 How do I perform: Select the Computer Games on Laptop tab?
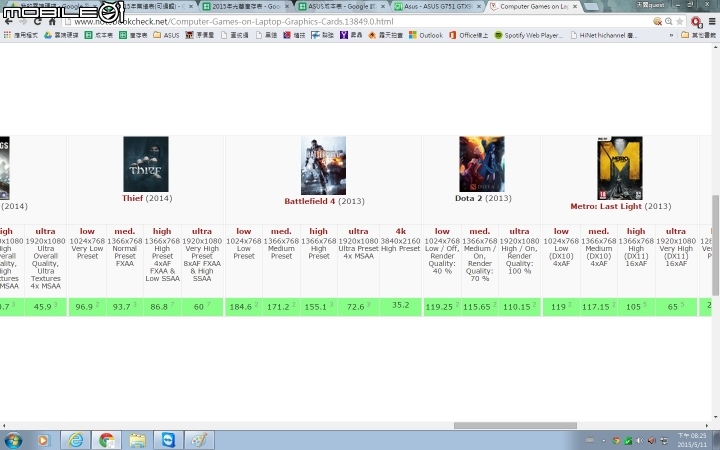pyautogui.click(x=534, y=6)
